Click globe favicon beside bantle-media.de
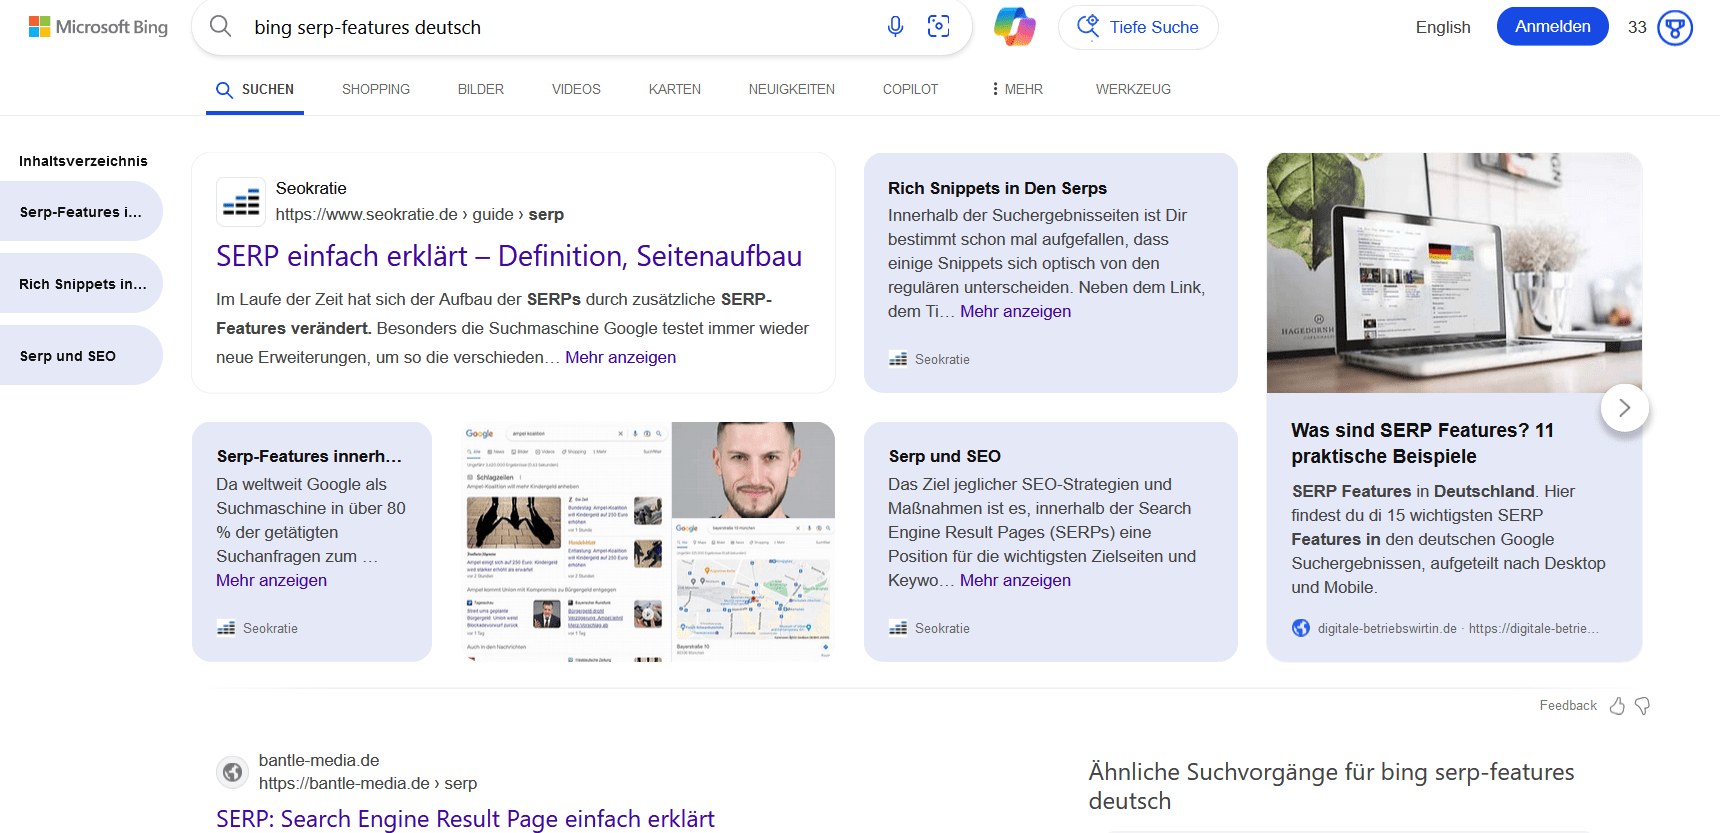The width and height of the screenshot is (1720, 833). [232, 772]
